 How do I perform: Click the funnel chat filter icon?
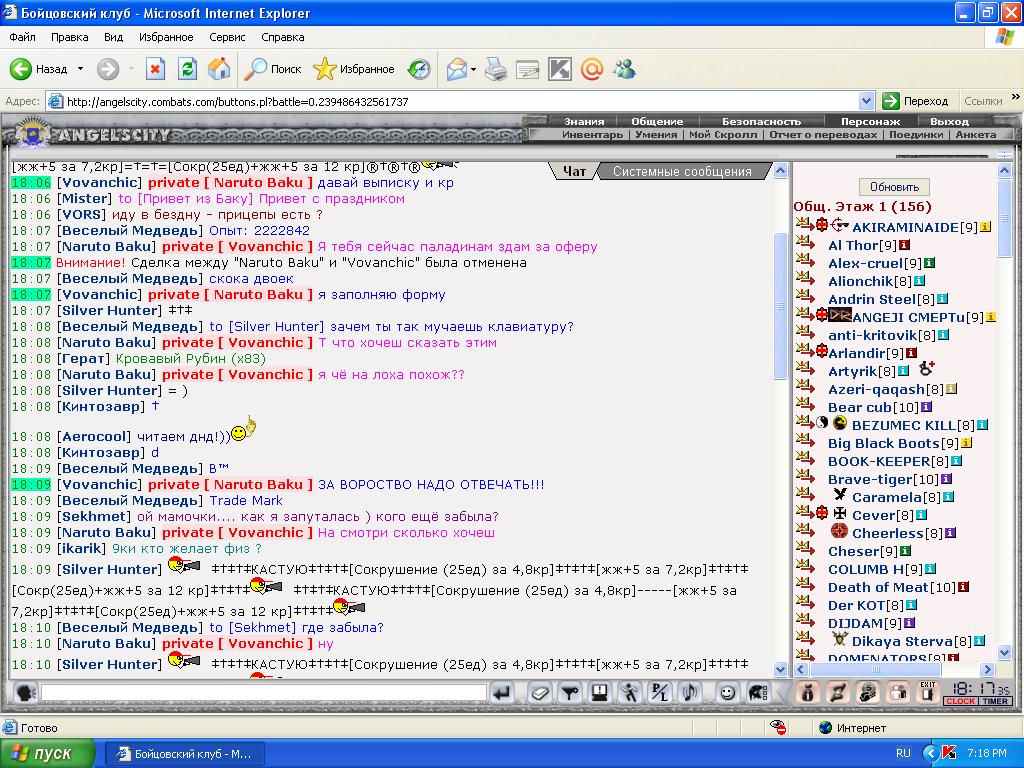(x=570, y=692)
